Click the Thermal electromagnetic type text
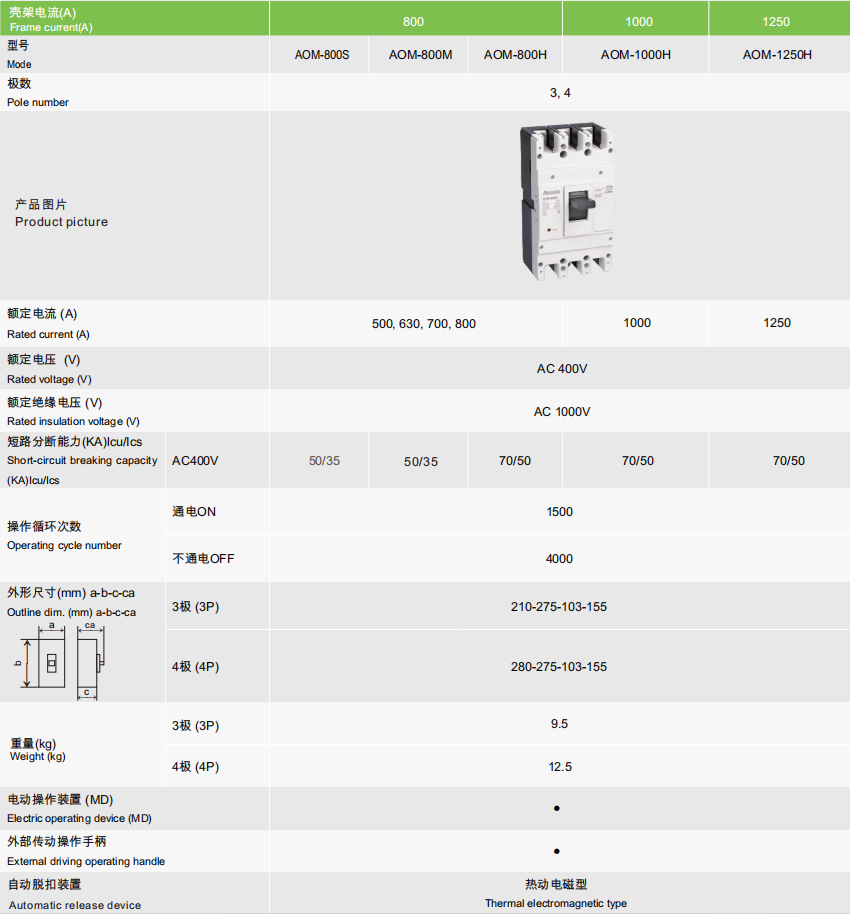The height and width of the screenshot is (914, 850). pyautogui.click(x=556, y=903)
